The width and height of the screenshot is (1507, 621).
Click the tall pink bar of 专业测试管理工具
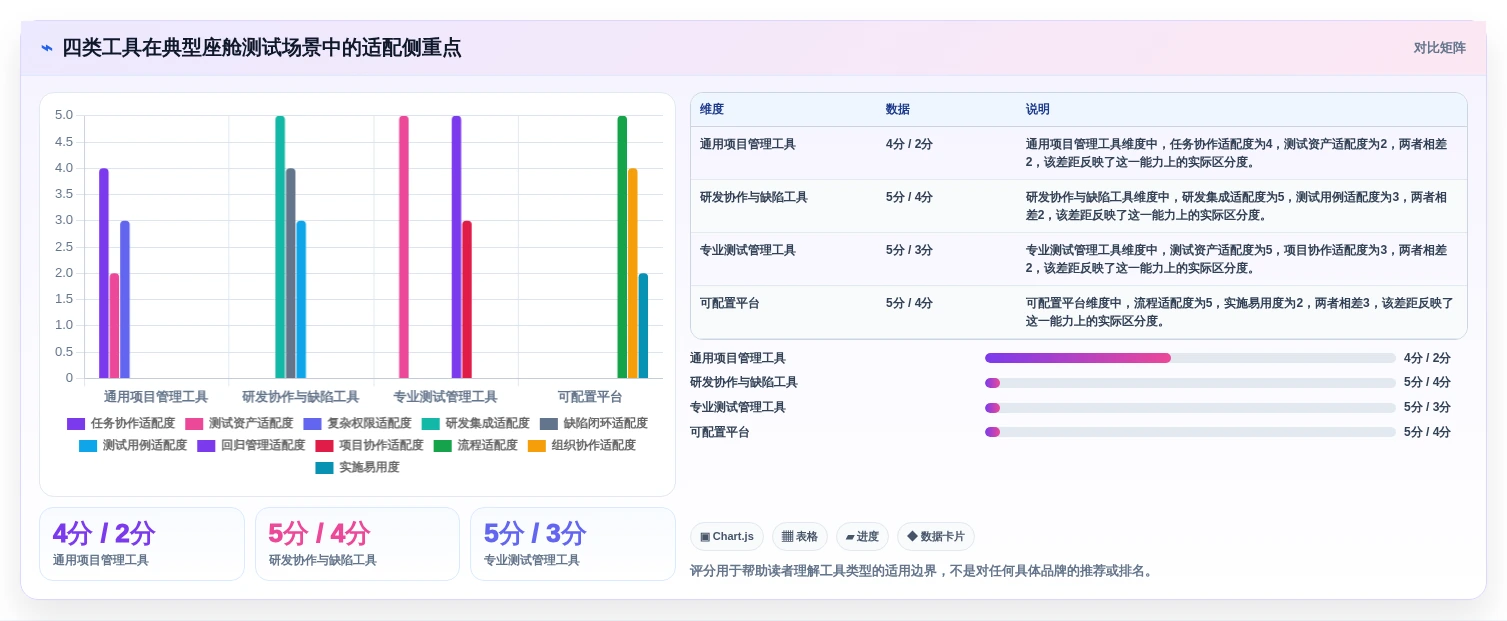pyautogui.click(x=404, y=247)
